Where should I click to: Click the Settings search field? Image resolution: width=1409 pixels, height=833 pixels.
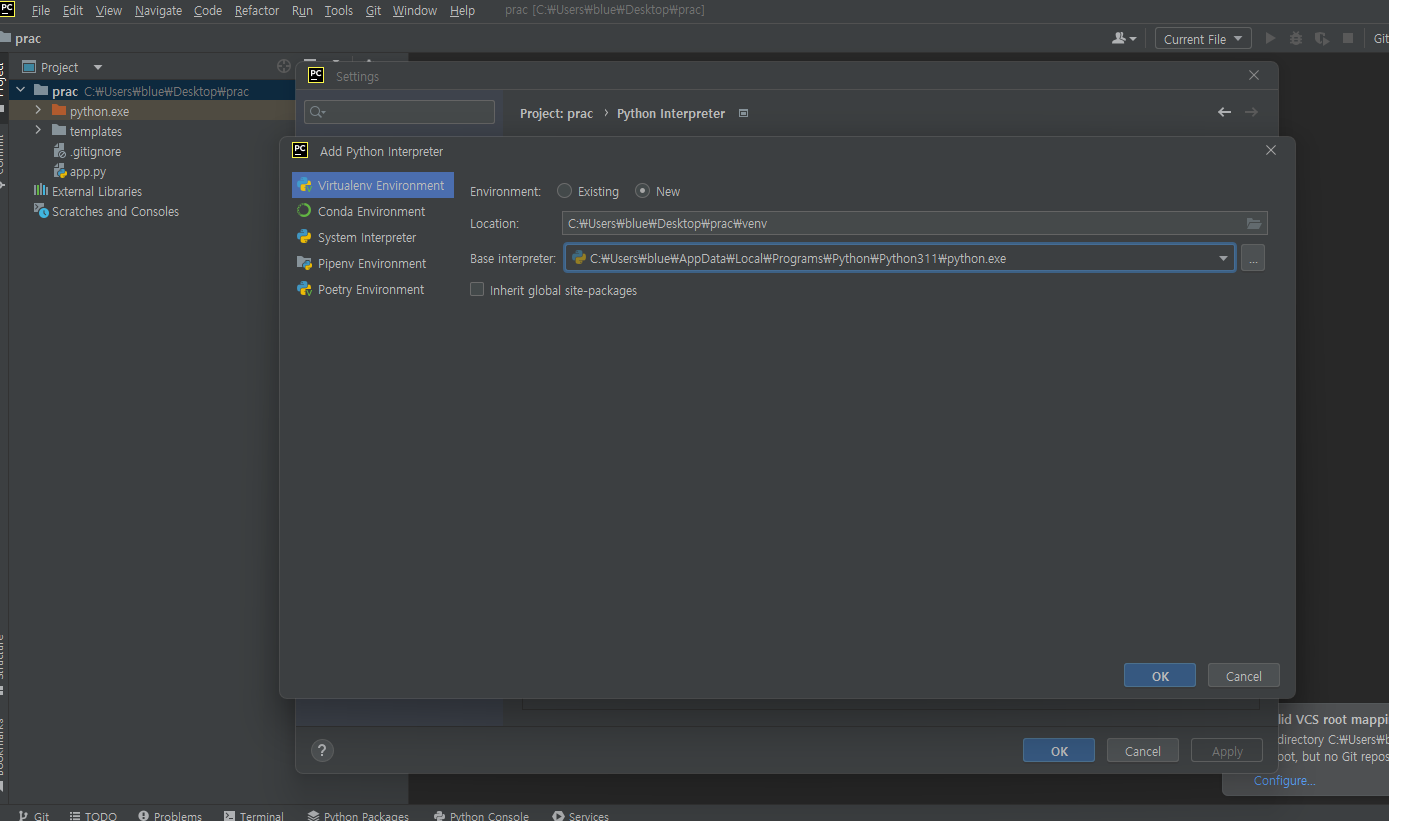pyautogui.click(x=400, y=112)
